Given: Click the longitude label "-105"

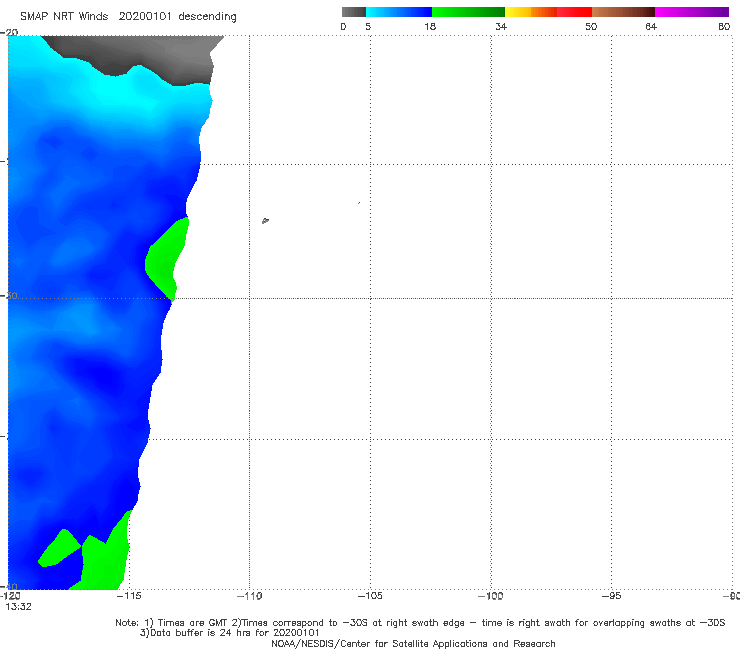Looking at the screenshot, I should pos(370,596).
